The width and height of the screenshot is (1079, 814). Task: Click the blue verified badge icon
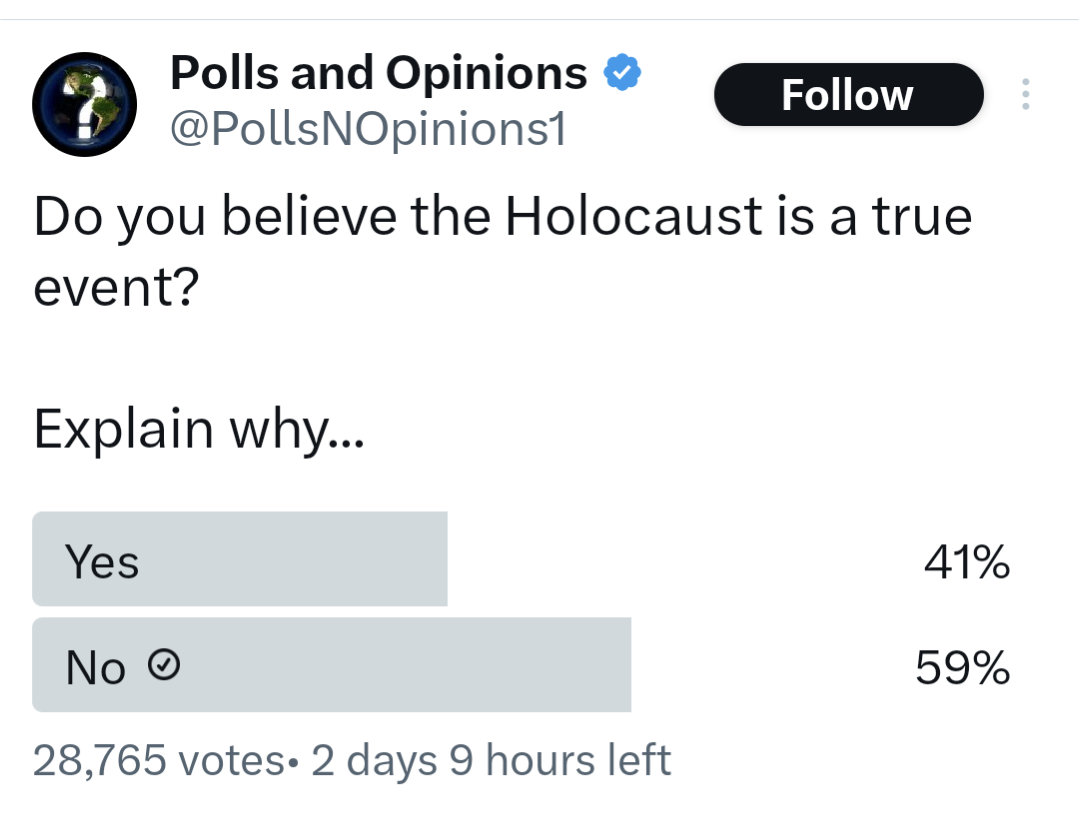point(622,72)
